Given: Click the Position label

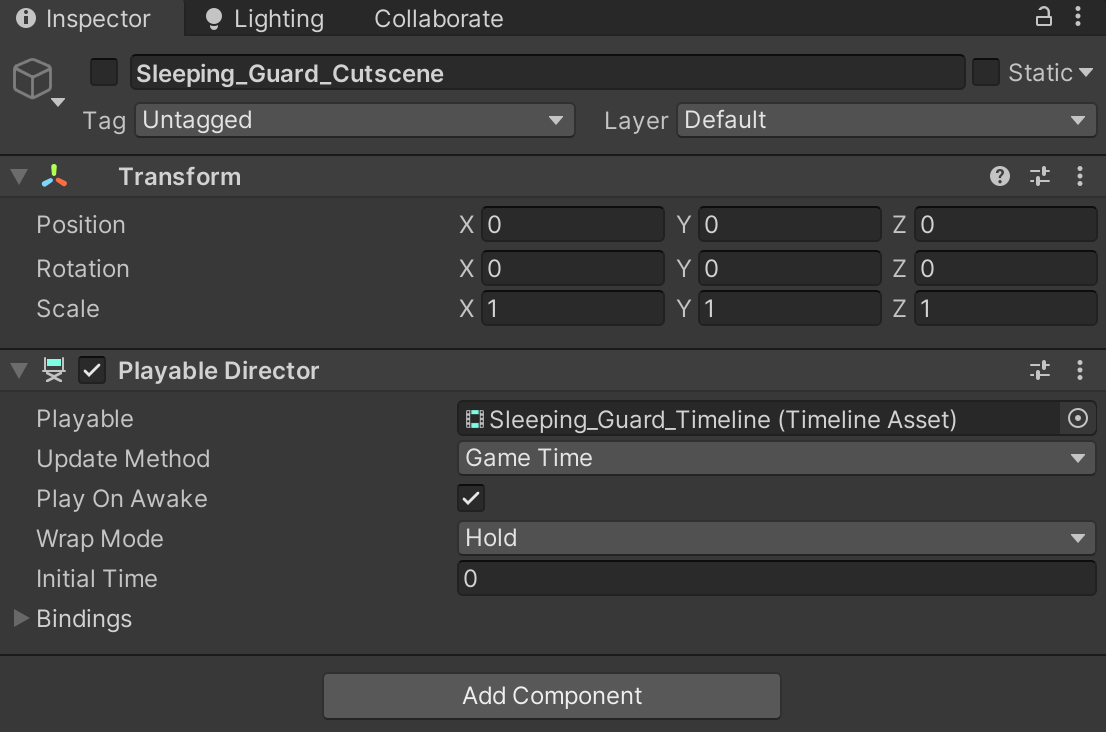Looking at the screenshot, I should 81,224.
